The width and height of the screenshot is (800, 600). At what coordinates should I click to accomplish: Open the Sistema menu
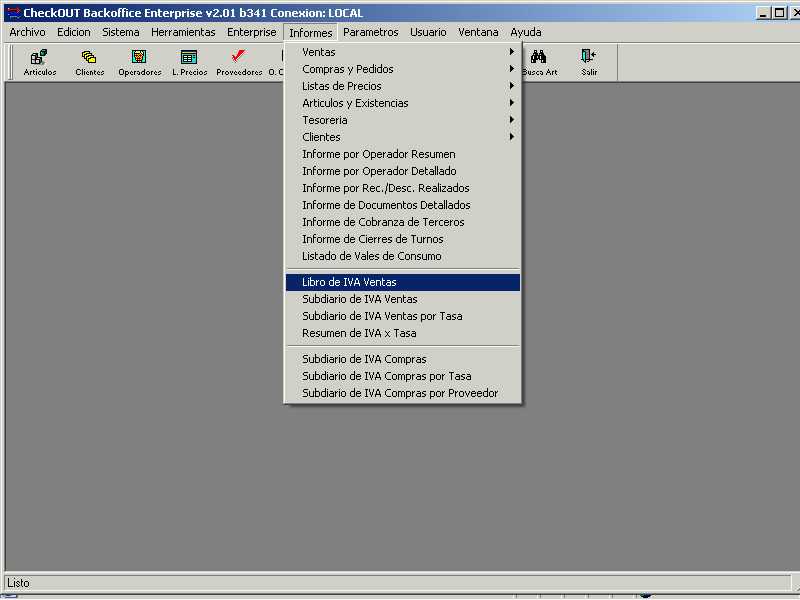(x=120, y=32)
